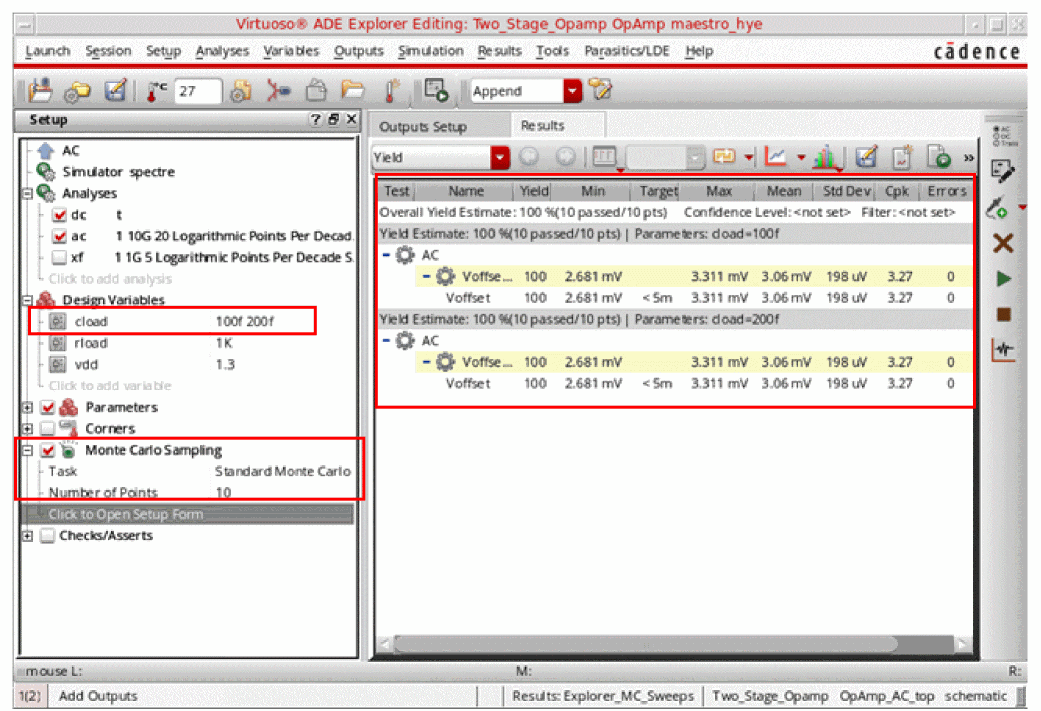Click the brown X delete icon

pos(1003,243)
